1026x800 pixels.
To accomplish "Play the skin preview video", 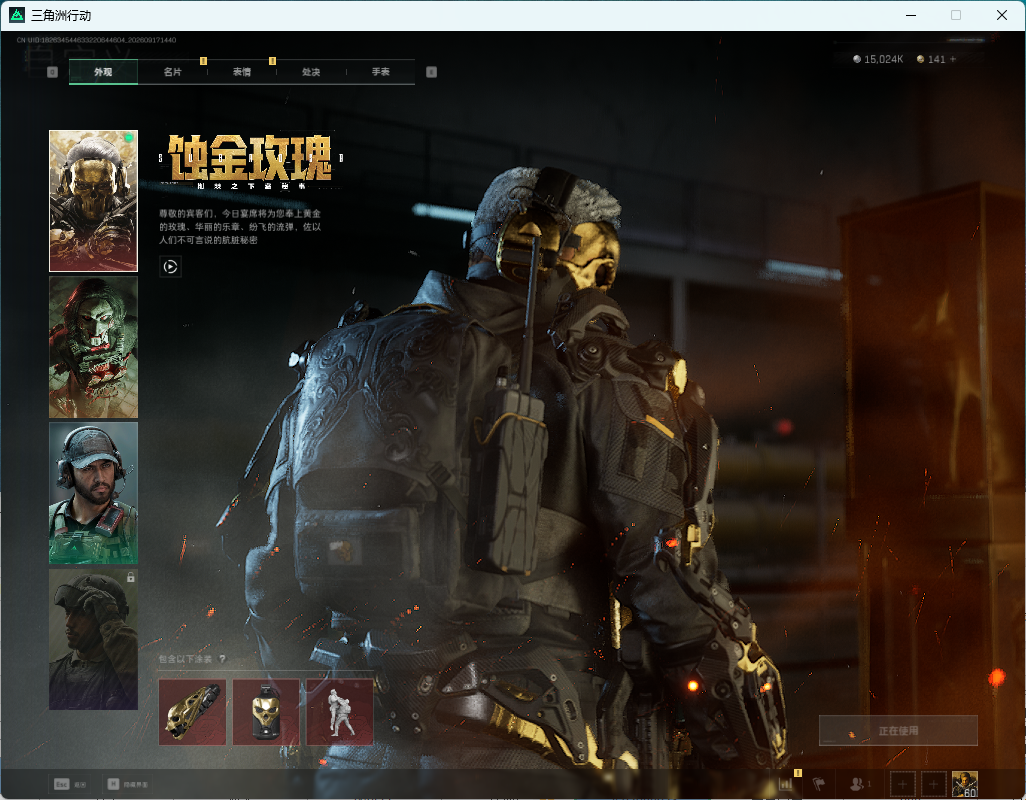I will (x=170, y=266).
